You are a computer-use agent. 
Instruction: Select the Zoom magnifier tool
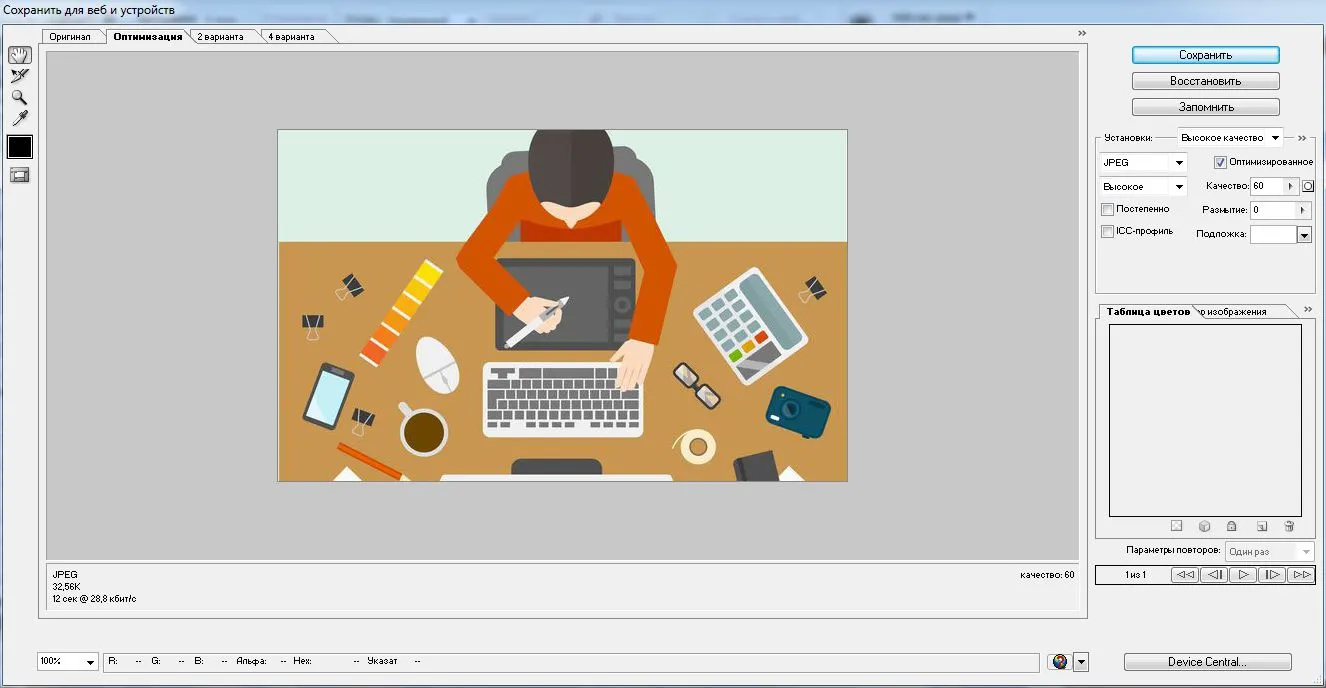coord(20,97)
